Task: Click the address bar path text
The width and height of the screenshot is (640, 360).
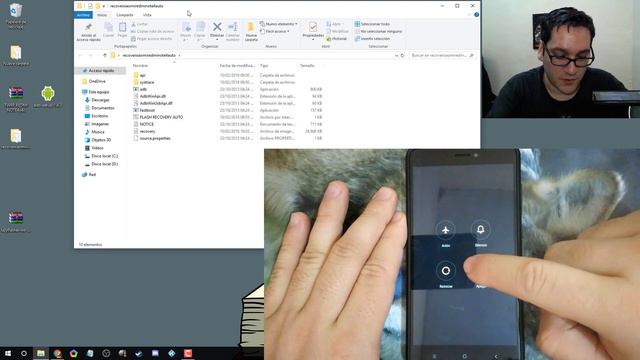Action: pos(149,56)
